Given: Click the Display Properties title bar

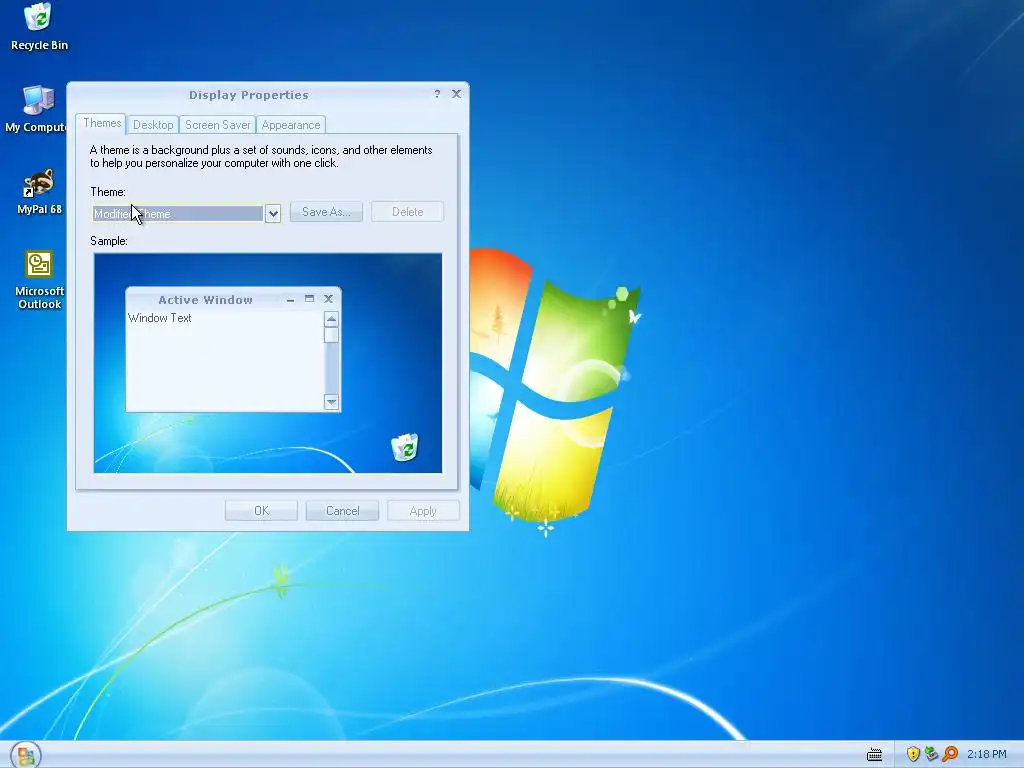Looking at the screenshot, I should tap(248, 95).
